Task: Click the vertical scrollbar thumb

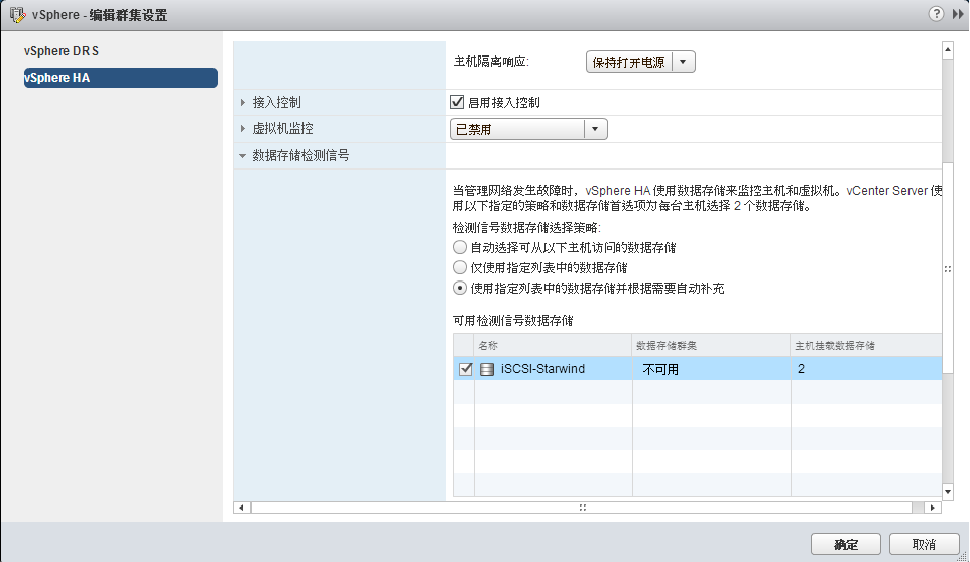Action: (948, 269)
